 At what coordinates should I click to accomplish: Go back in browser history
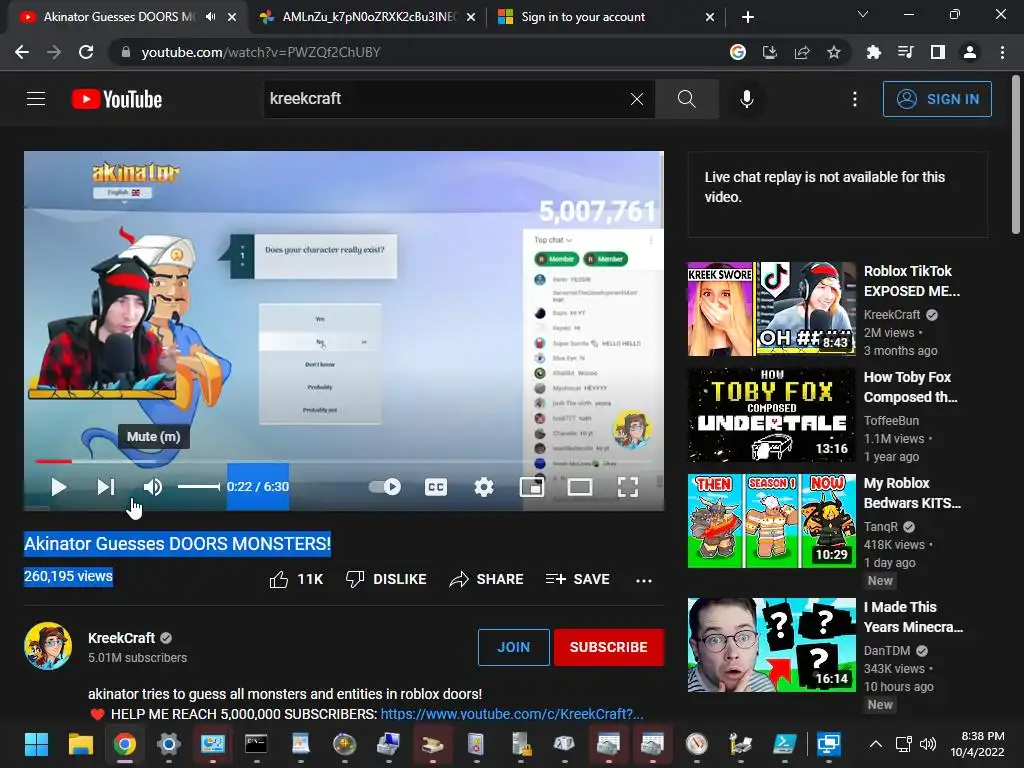(x=22, y=52)
